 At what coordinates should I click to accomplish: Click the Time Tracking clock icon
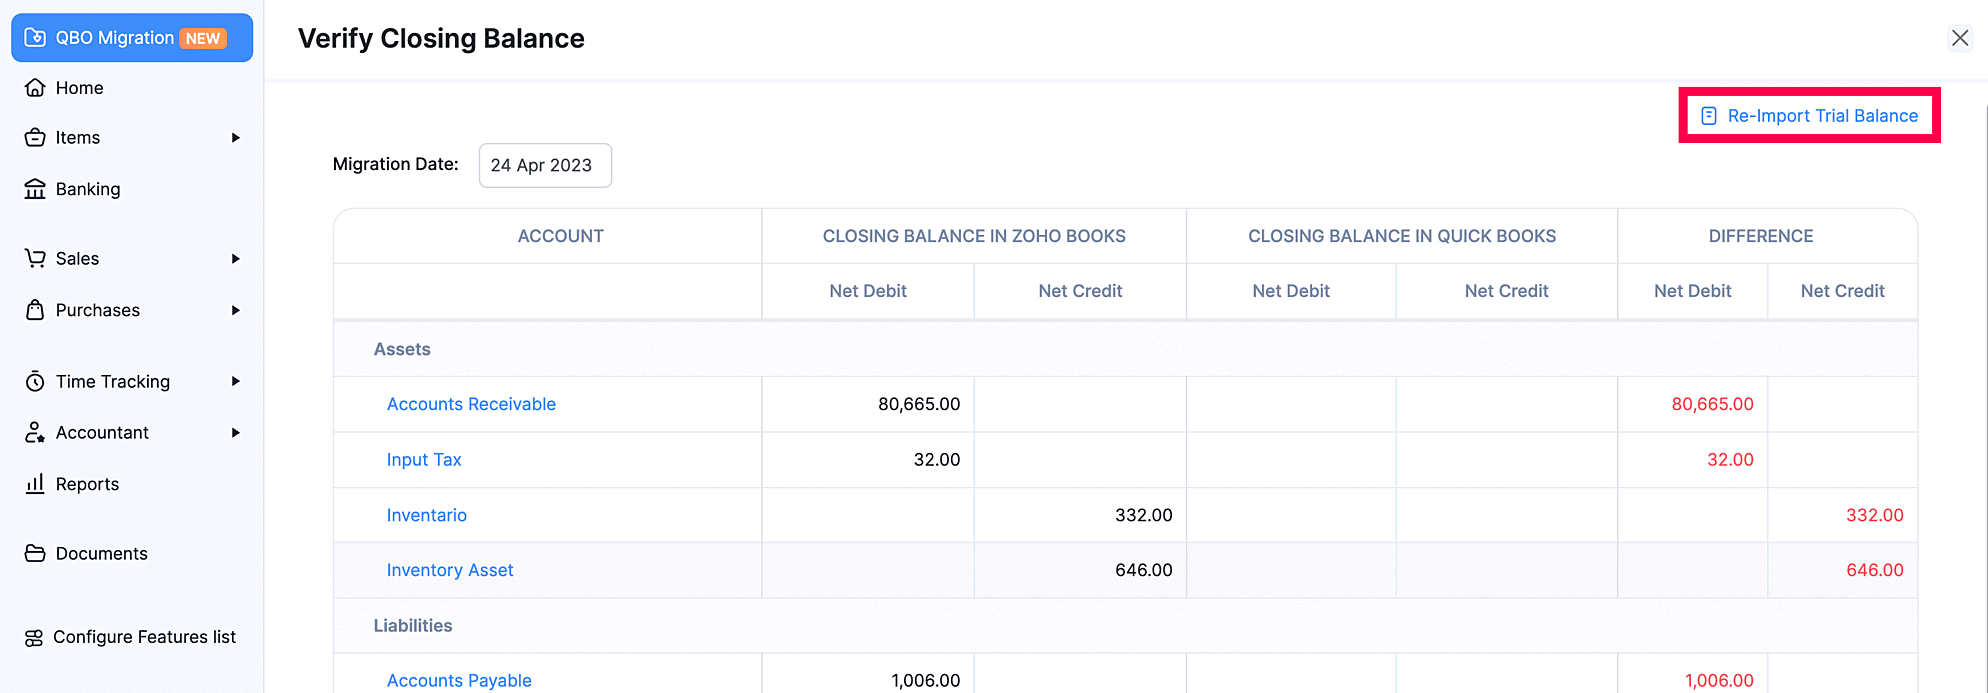(35, 381)
